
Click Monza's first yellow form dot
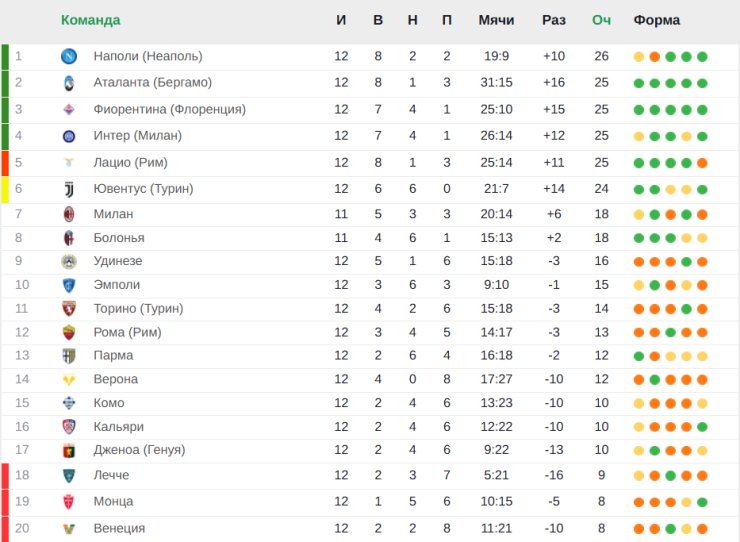tap(639, 502)
